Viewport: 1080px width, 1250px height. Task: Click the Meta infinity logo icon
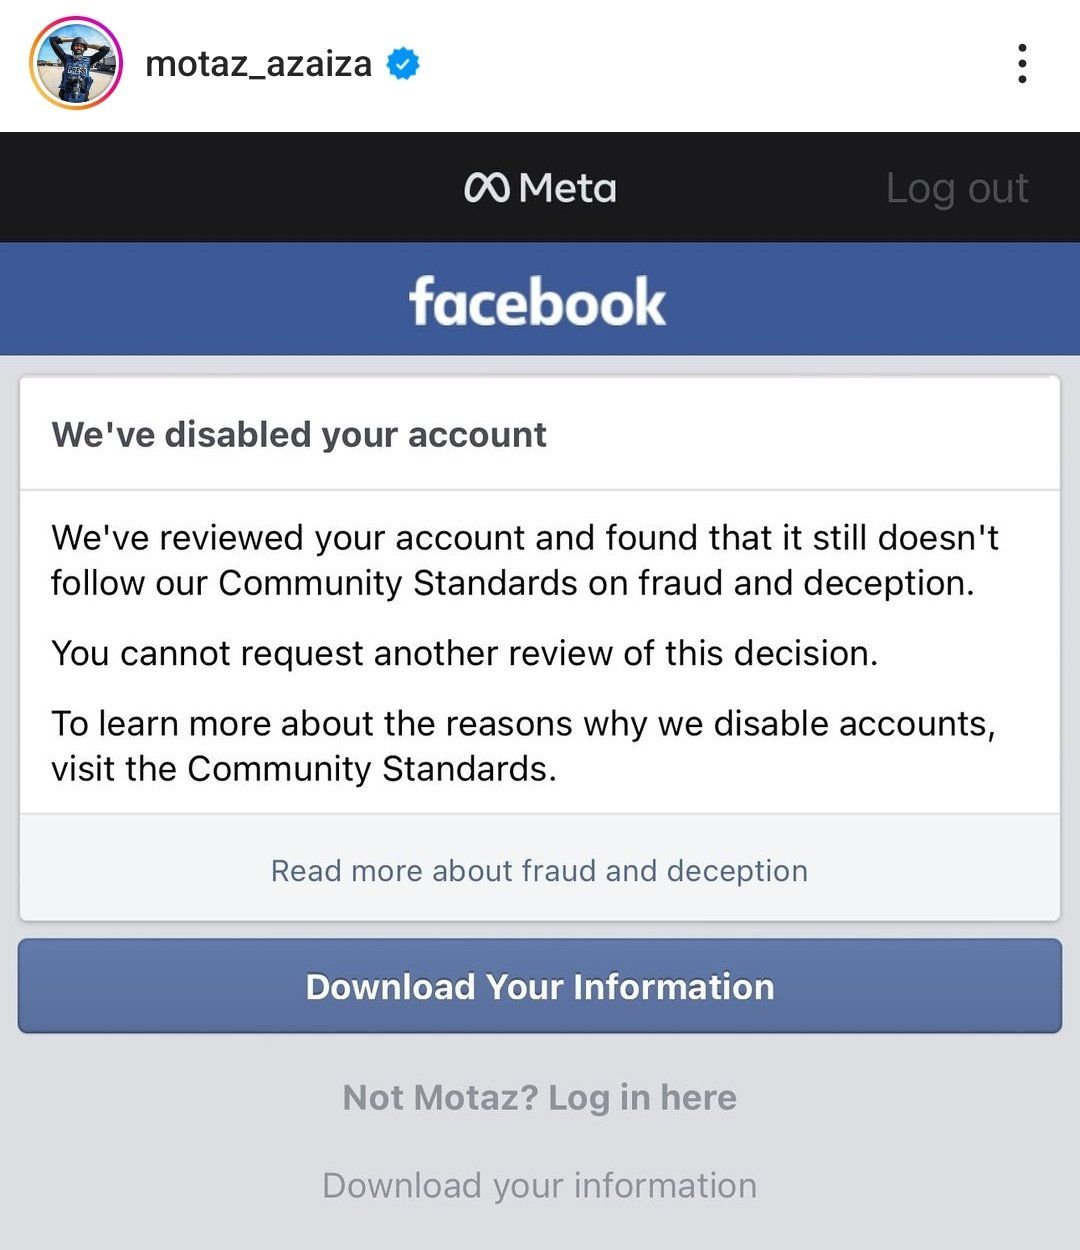point(487,188)
